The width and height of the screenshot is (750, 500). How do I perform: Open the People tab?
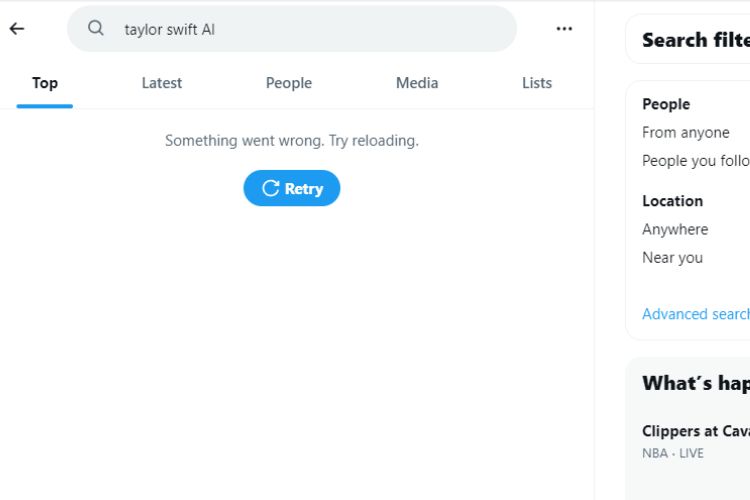tap(289, 83)
